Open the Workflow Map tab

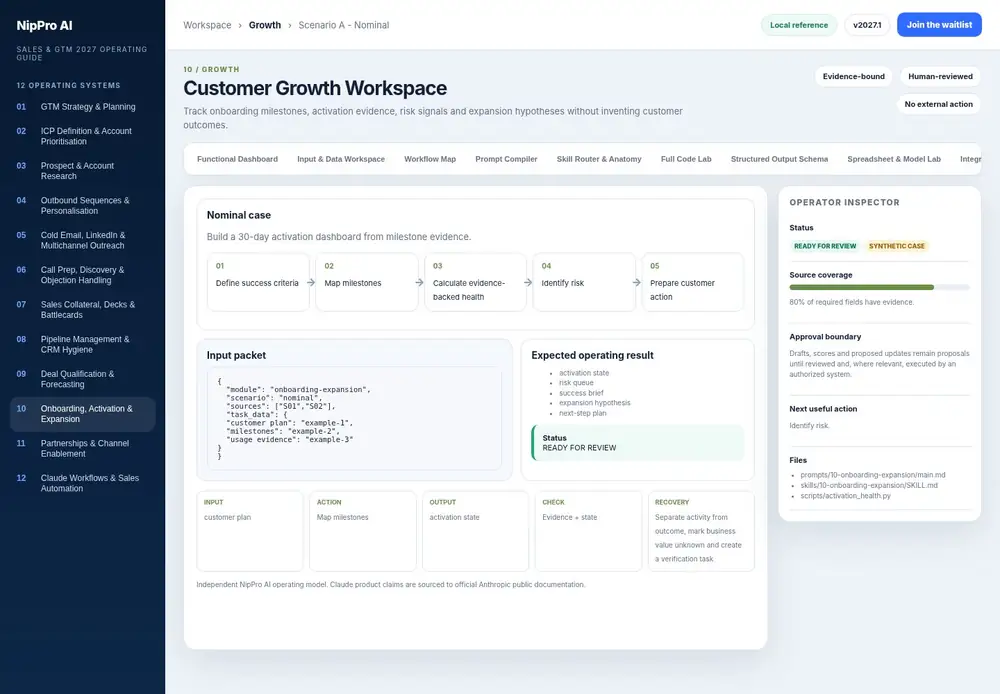(430, 159)
